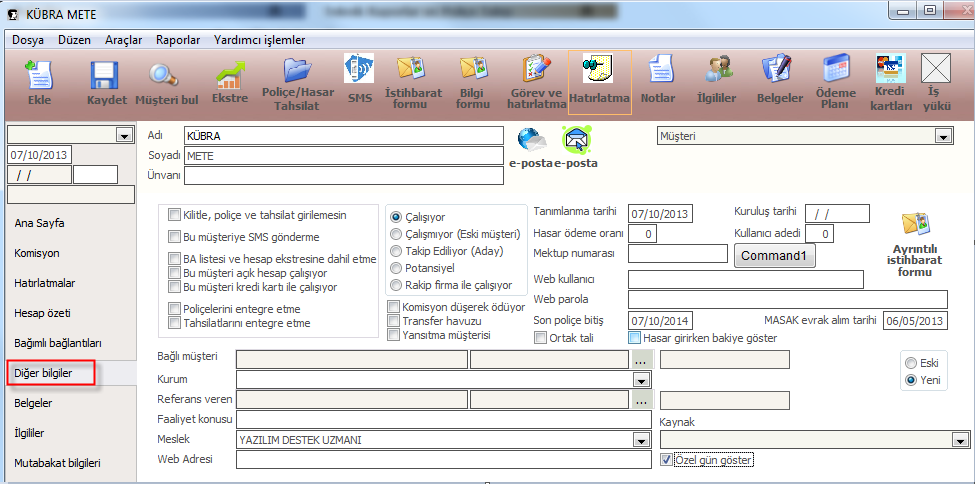Expand the Kurum dropdown
Screen dimensions: 975x484
pyautogui.click(x=639, y=380)
